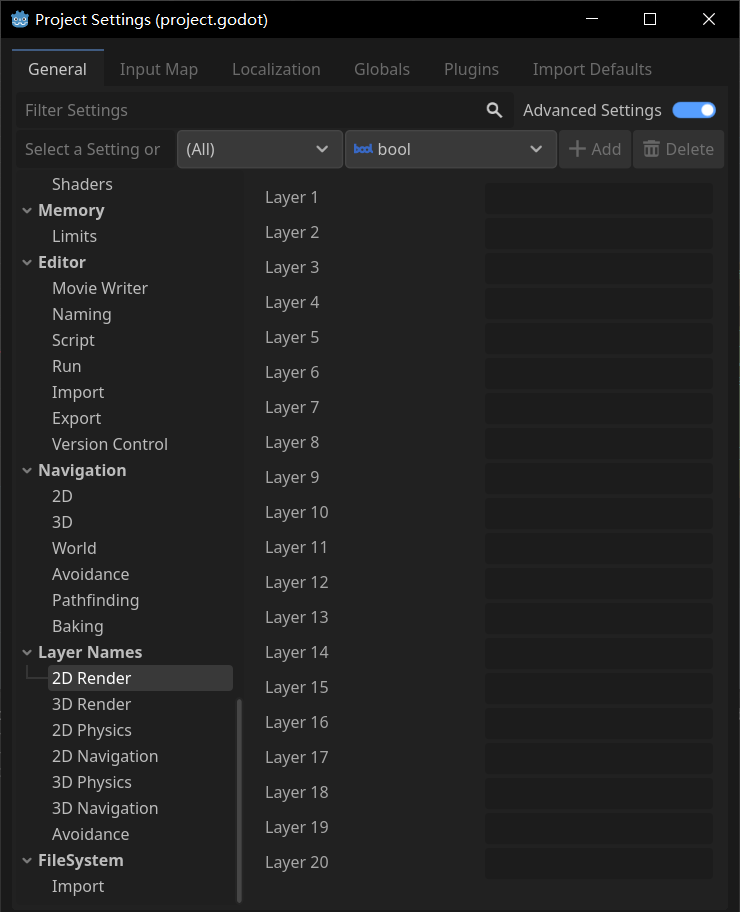Select 2D Navigation under Layer Names
The width and height of the screenshot is (740, 912).
pos(105,757)
